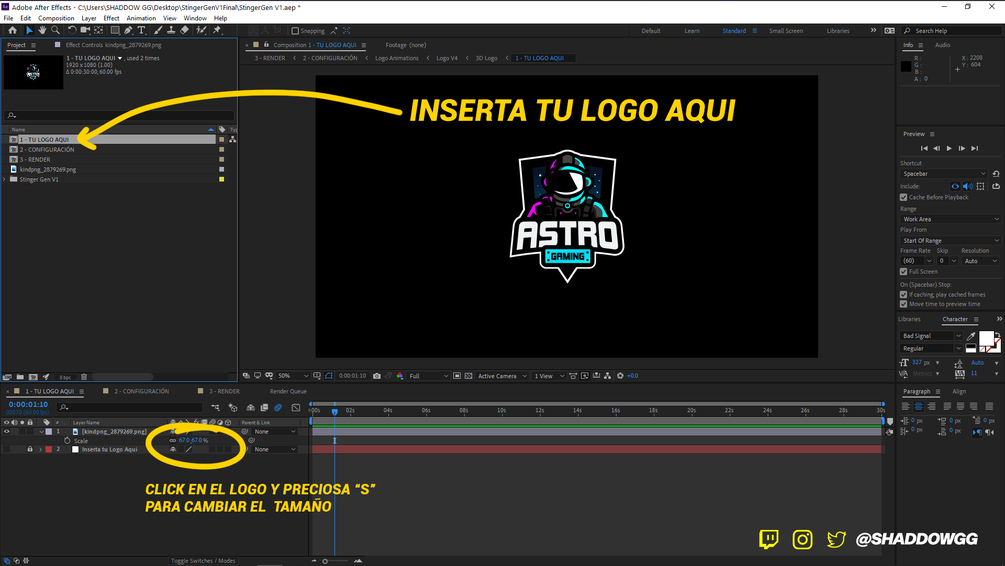The image size is (1005, 566).
Task: Switch to the Learn workspace
Action: 692,31
